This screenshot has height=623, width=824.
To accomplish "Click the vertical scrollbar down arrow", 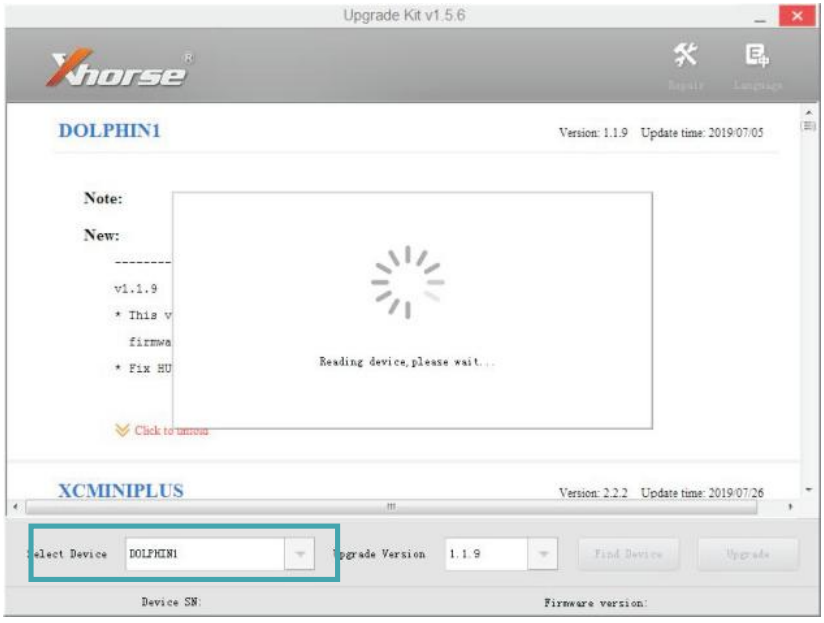I will pyautogui.click(x=809, y=490).
